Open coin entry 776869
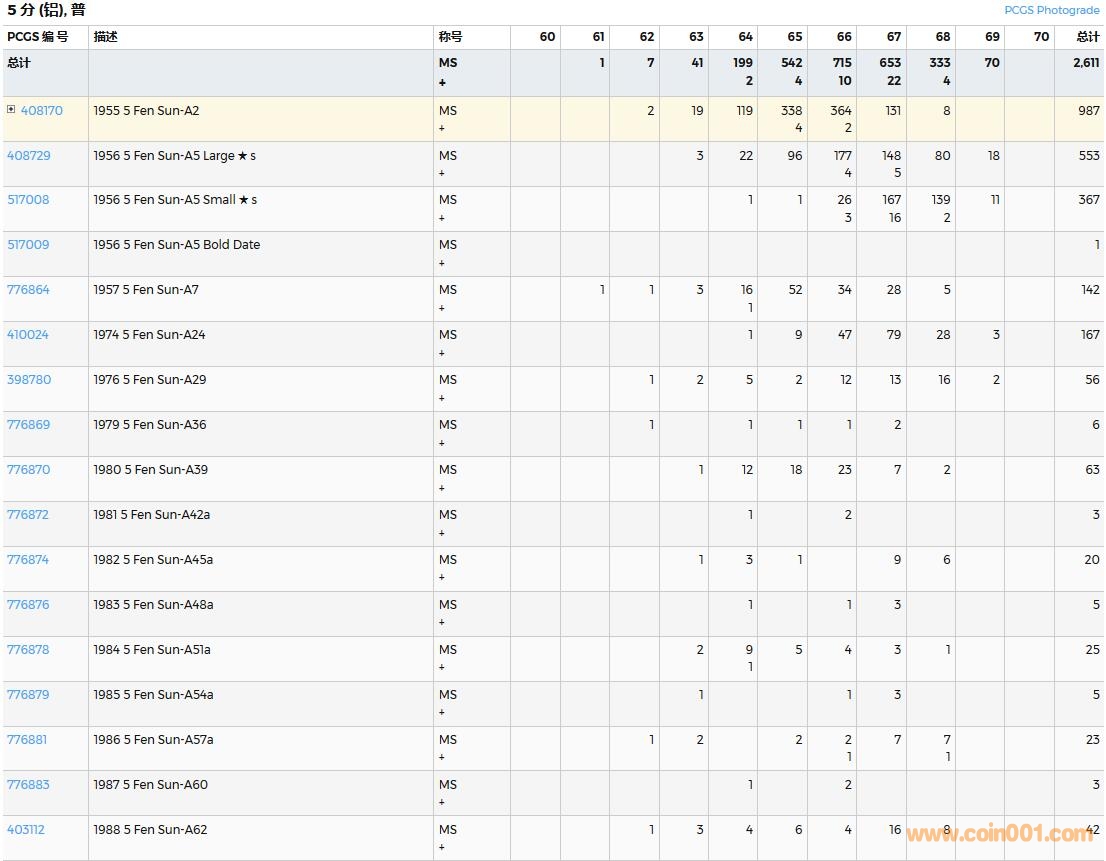The image size is (1106, 861). pyautogui.click(x=28, y=425)
